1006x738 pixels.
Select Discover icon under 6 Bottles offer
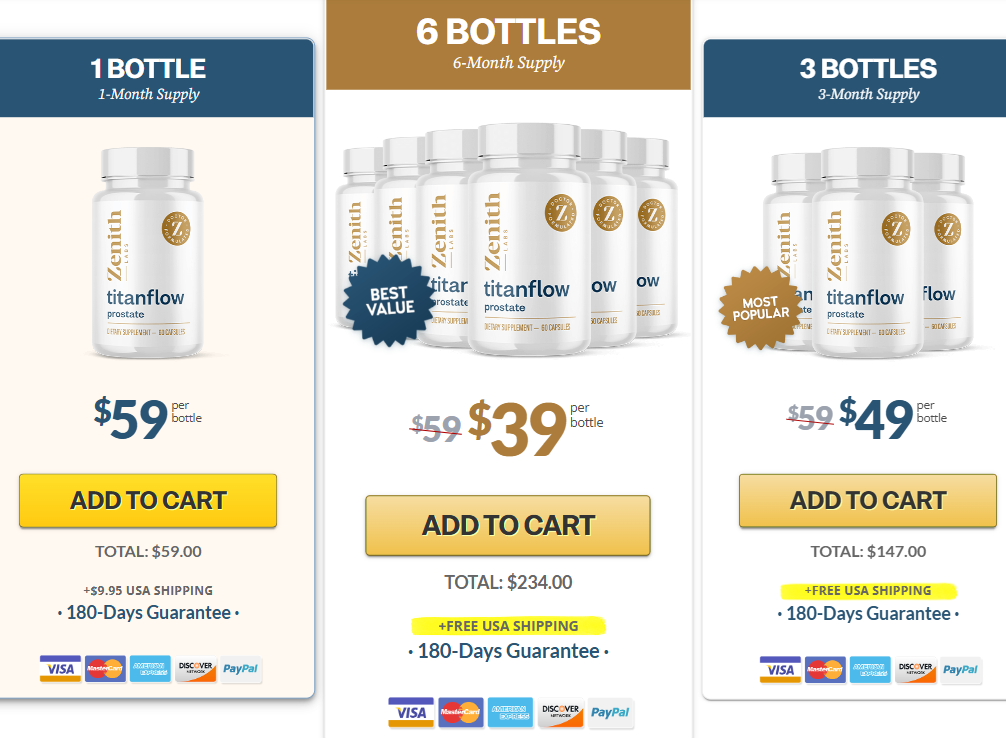[560, 712]
